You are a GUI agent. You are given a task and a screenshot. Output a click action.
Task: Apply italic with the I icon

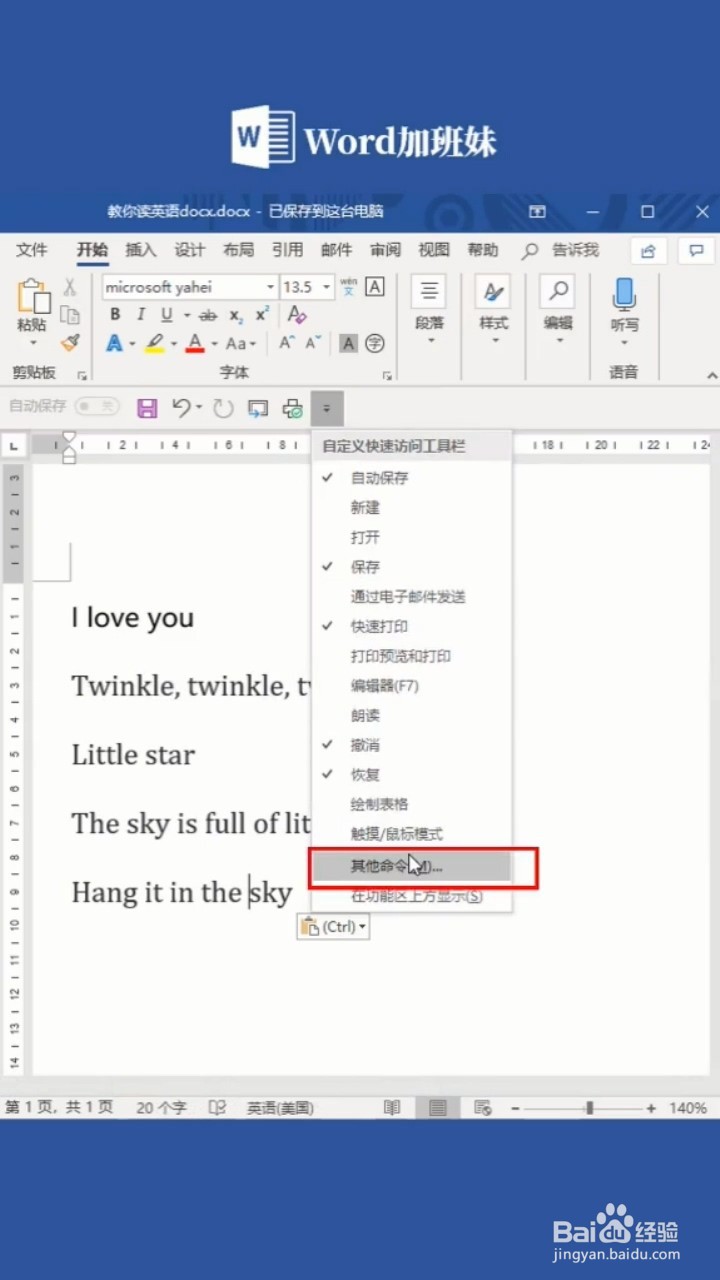point(141,315)
